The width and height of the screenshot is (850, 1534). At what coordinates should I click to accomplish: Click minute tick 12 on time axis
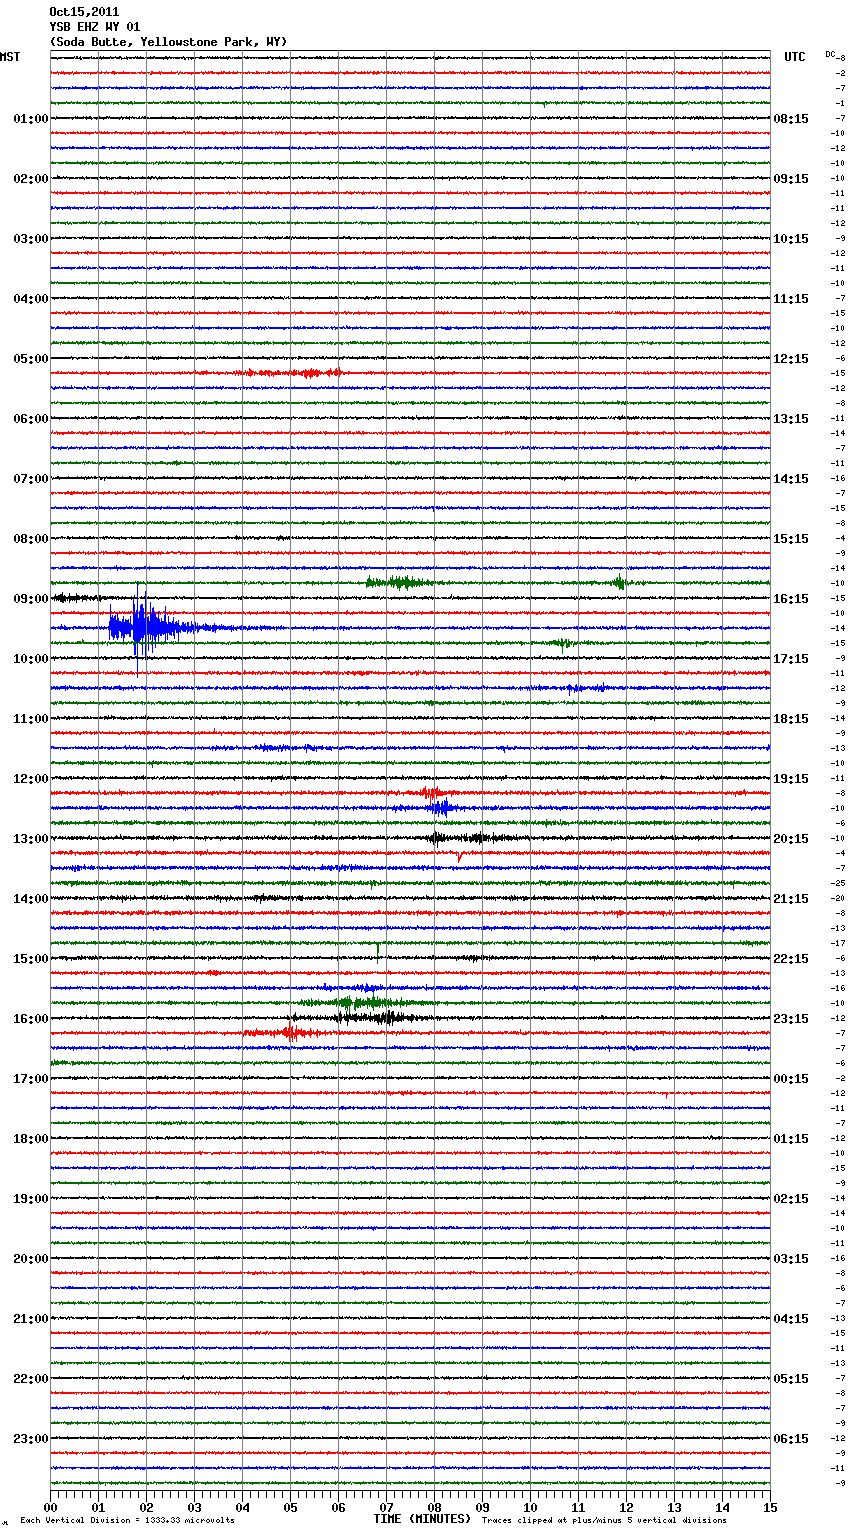point(626,1506)
